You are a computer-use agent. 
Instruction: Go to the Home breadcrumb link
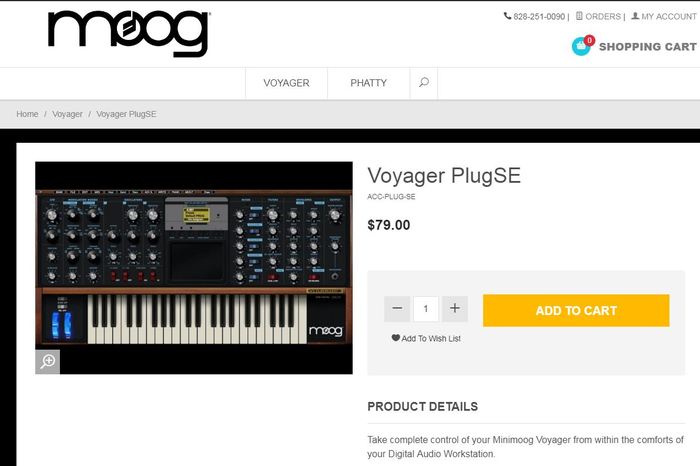point(27,114)
